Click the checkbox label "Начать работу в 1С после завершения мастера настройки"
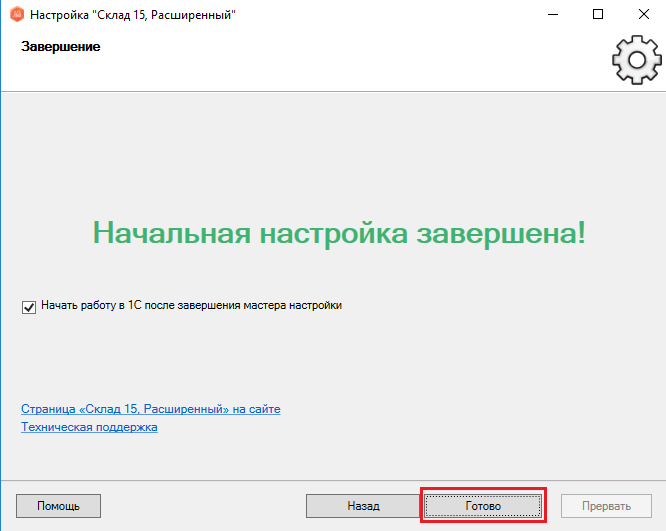Viewport: 666px width, 531px height. point(192,305)
